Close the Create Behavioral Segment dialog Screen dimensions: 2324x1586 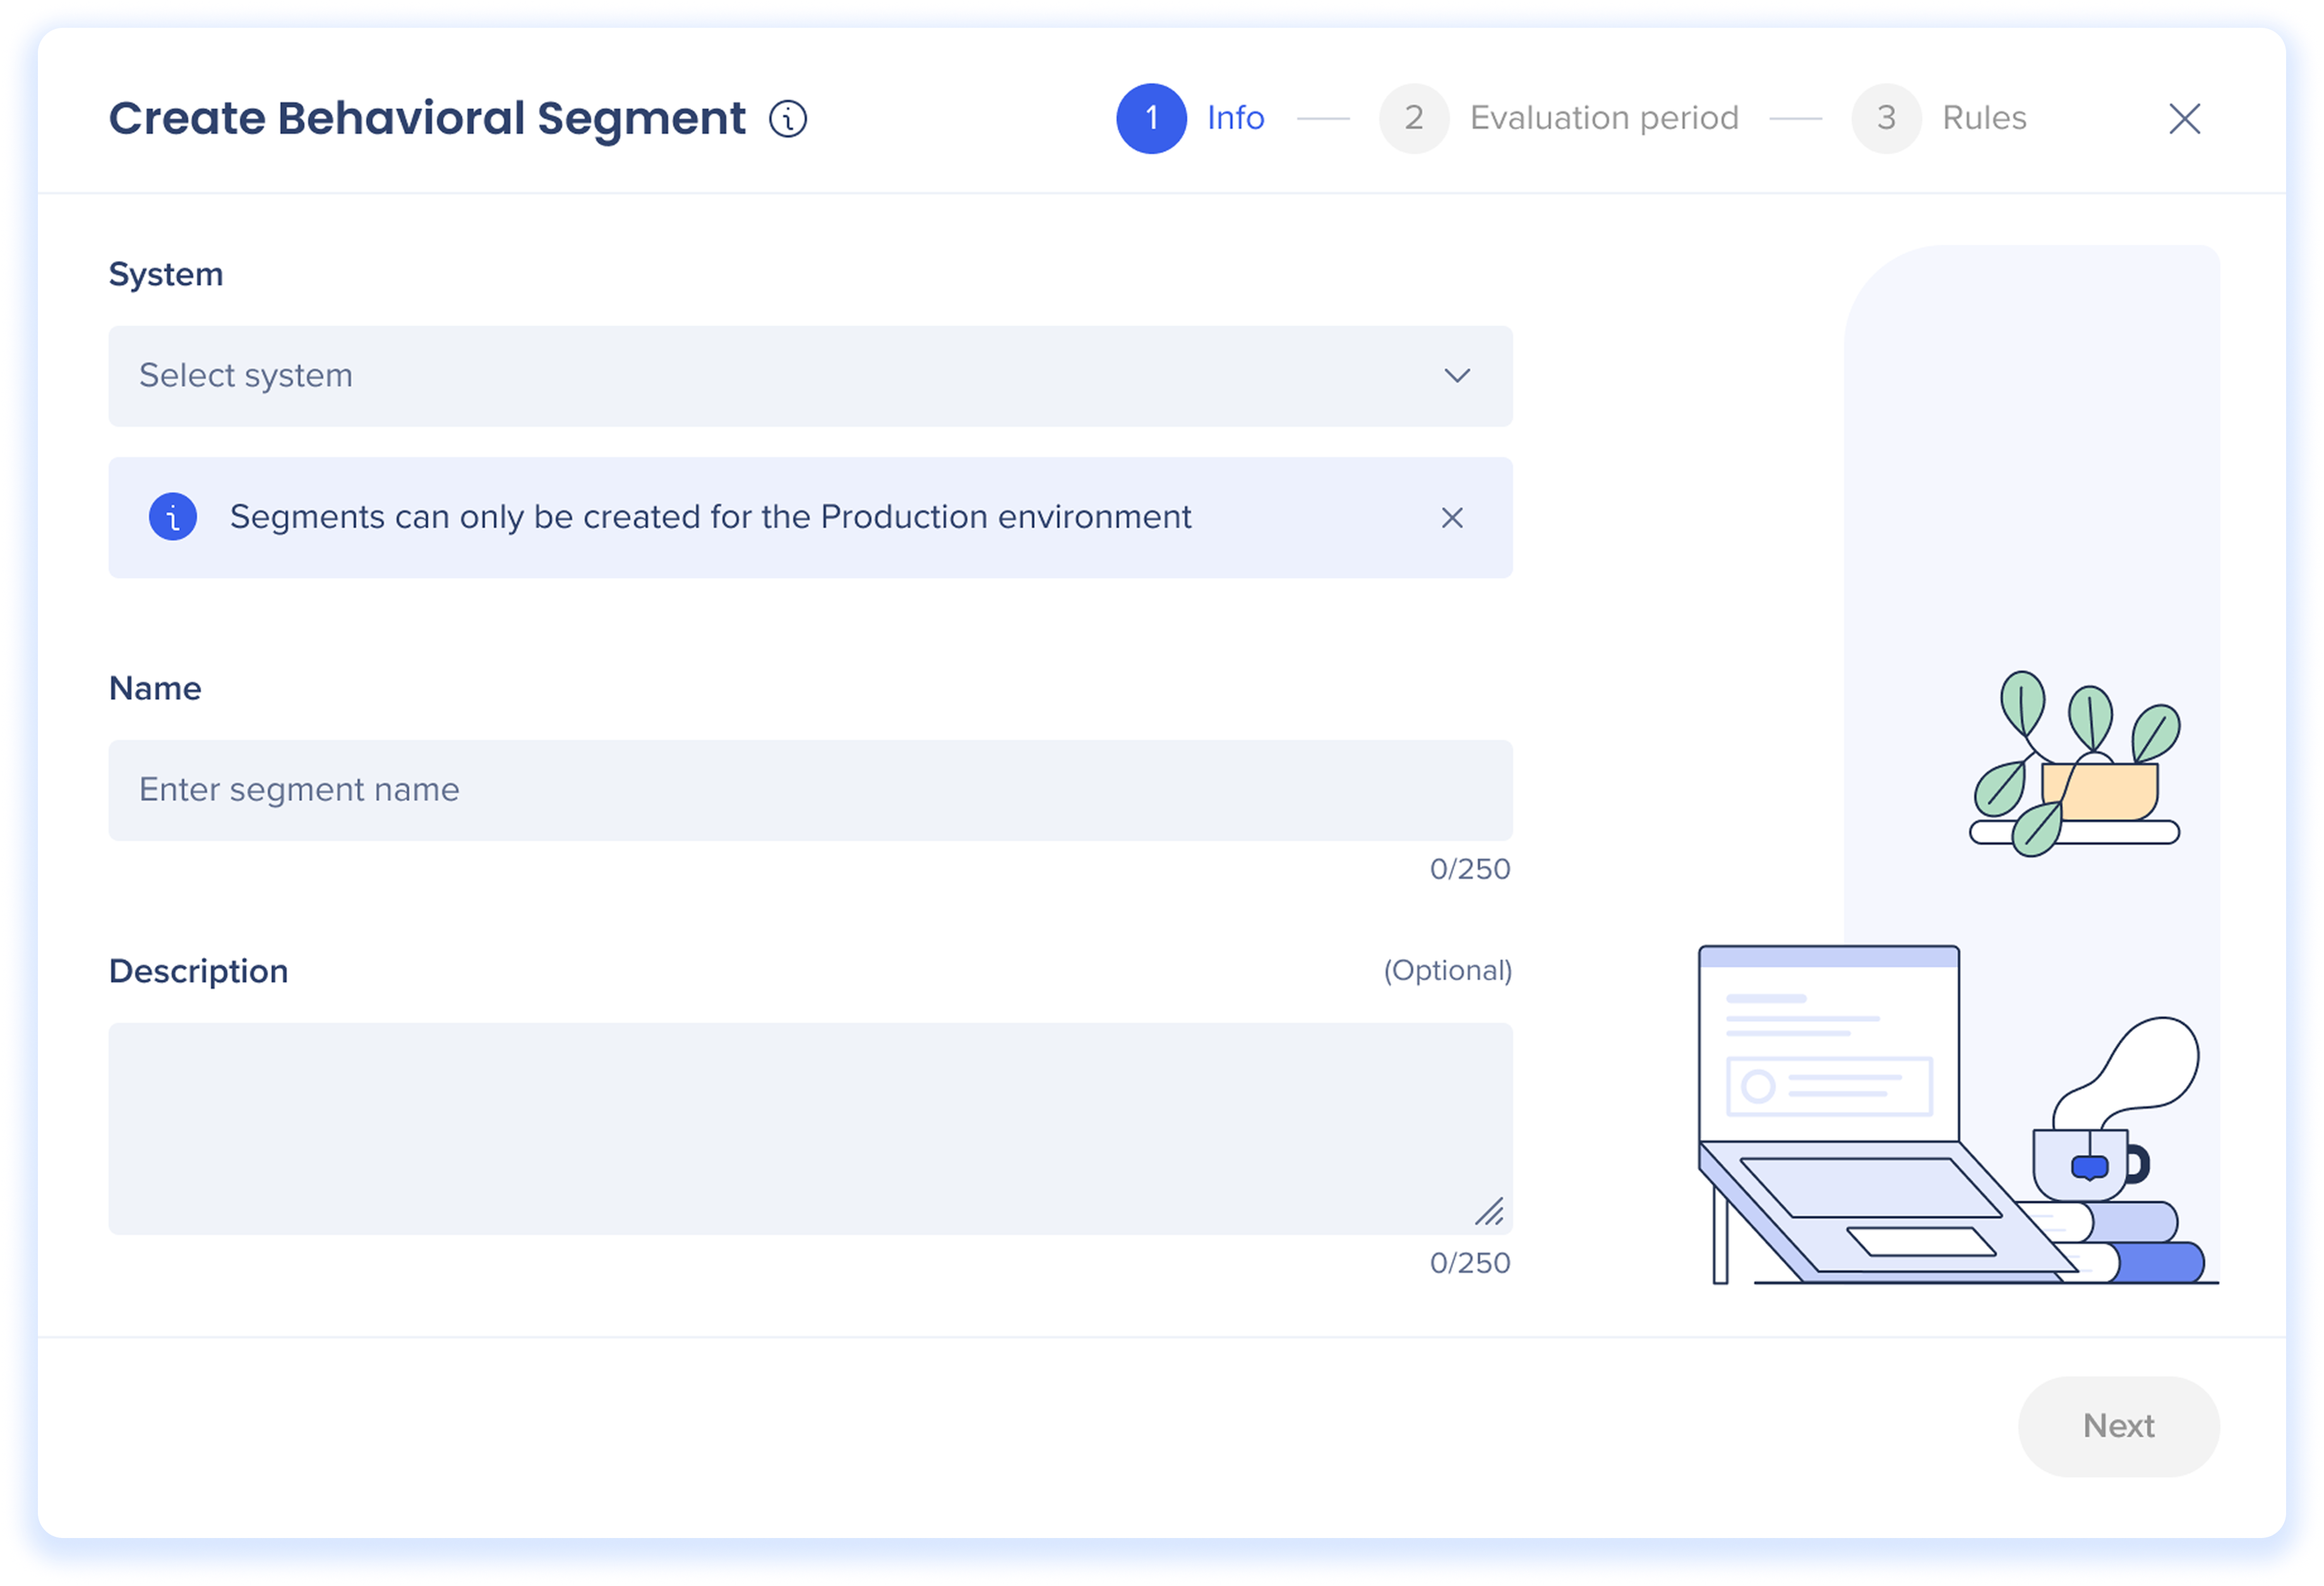point(2184,119)
